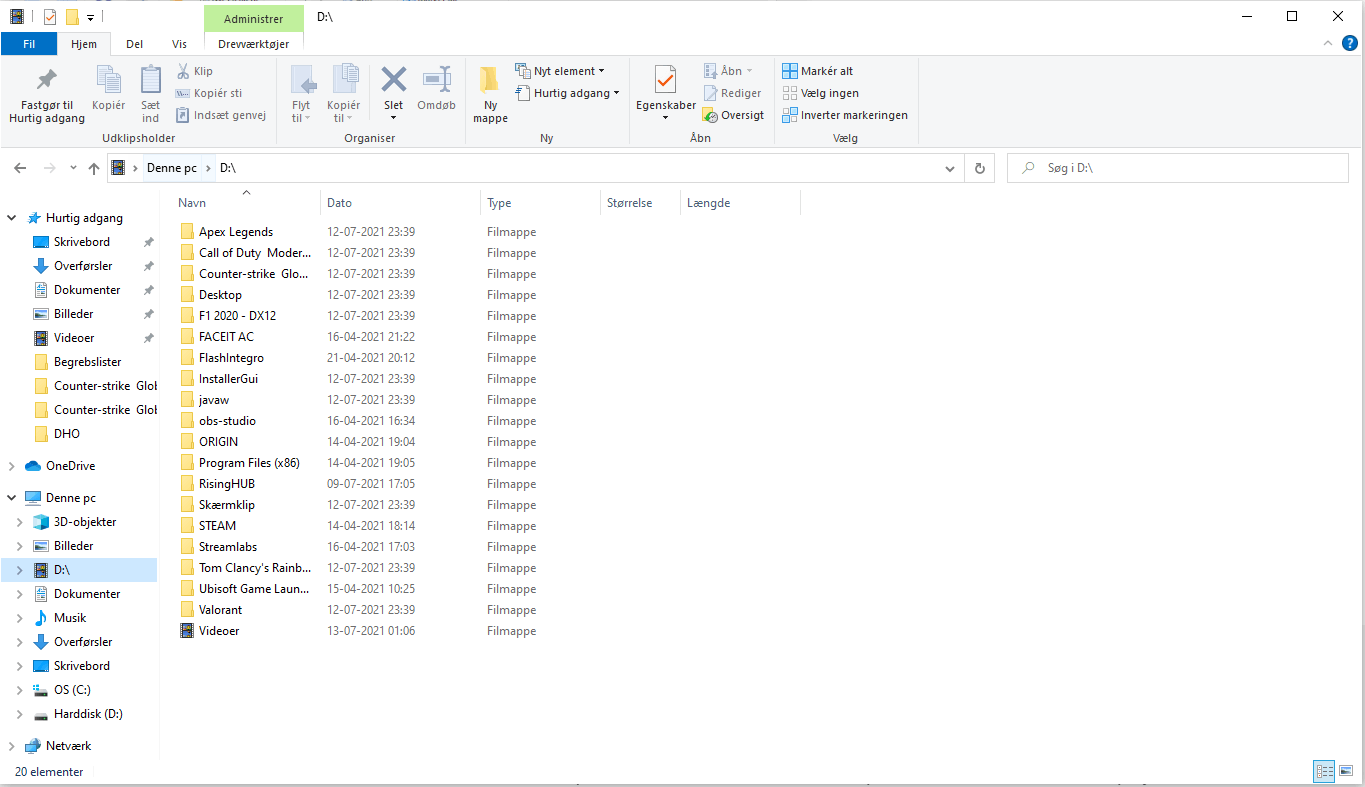The width and height of the screenshot is (1365, 787).
Task: Pin folder with Fastgør til Hurtig adgang
Action: [x=47, y=95]
